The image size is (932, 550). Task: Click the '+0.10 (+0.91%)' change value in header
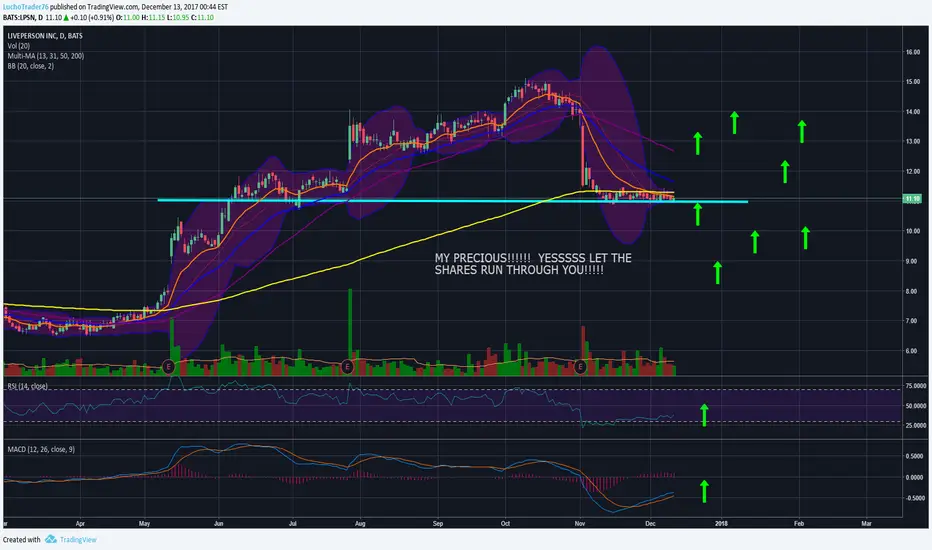point(92,18)
